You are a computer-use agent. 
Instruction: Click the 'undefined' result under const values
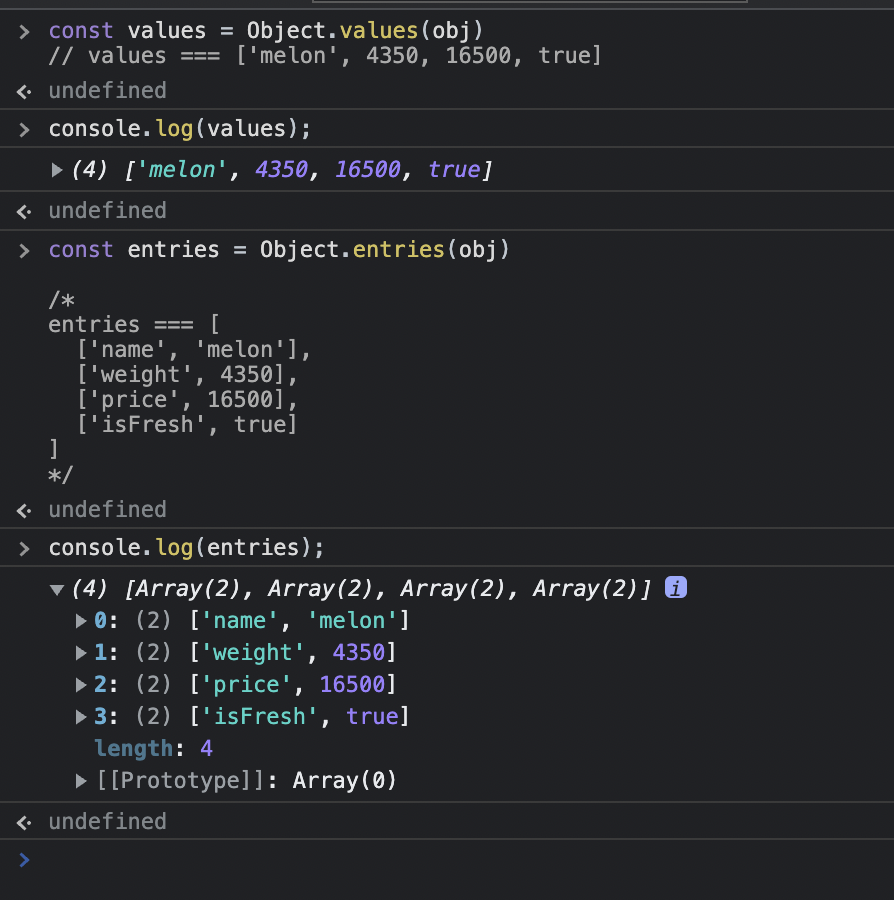pos(108,91)
